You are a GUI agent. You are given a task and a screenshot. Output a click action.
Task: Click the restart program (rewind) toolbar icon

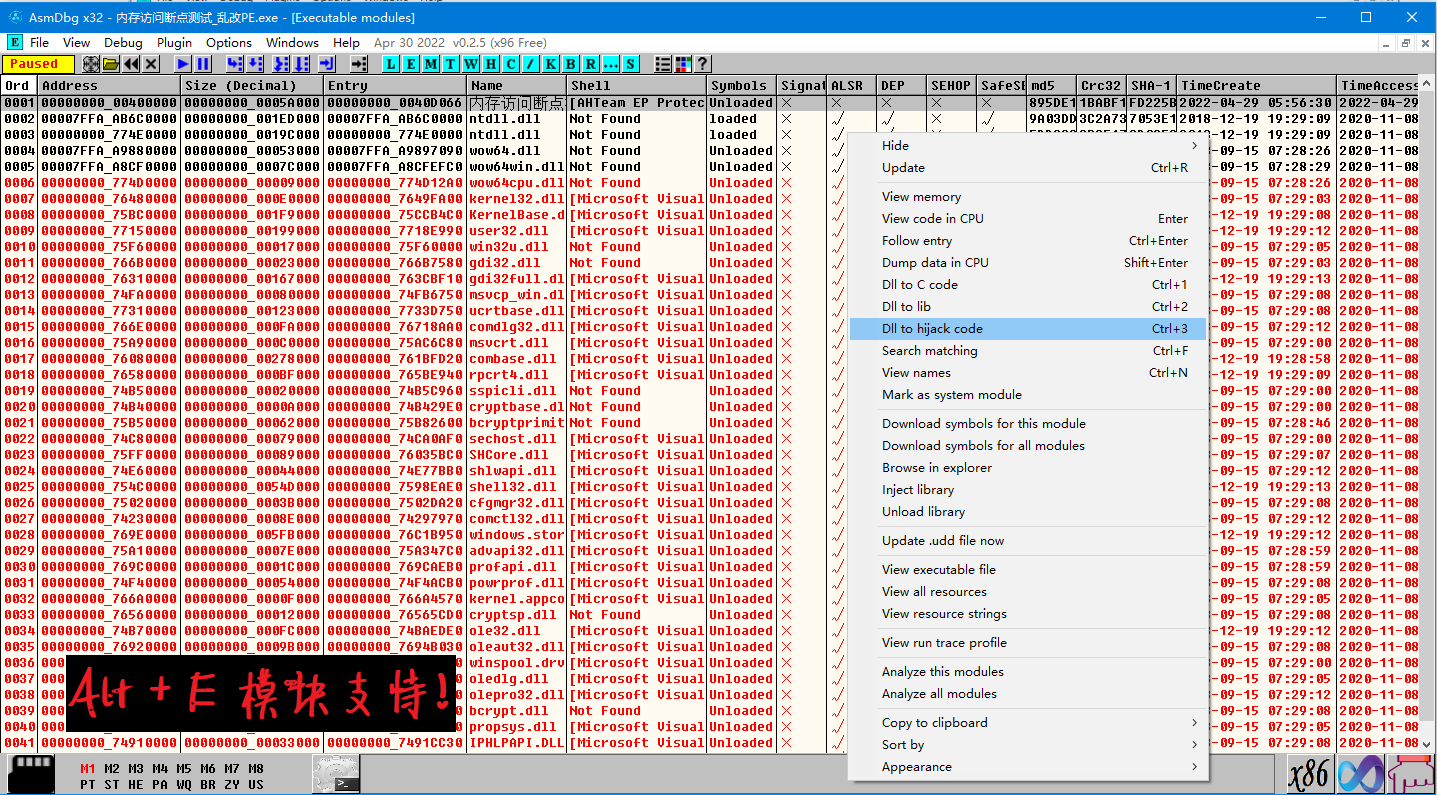pyautogui.click(x=131, y=64)
